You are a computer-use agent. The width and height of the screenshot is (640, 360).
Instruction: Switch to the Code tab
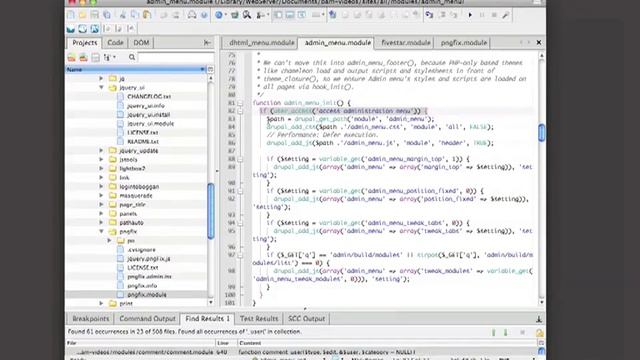coord(115,42)
